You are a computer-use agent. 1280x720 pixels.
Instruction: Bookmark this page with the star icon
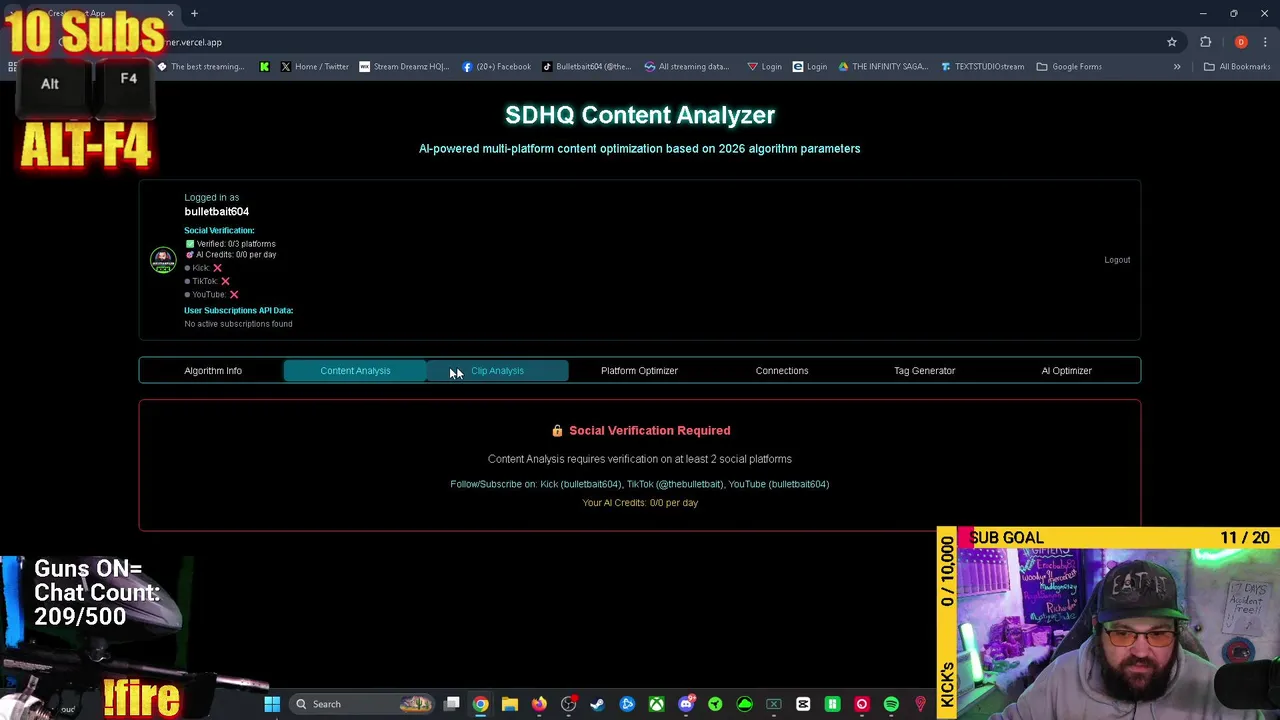click(x=1172, y=42)
